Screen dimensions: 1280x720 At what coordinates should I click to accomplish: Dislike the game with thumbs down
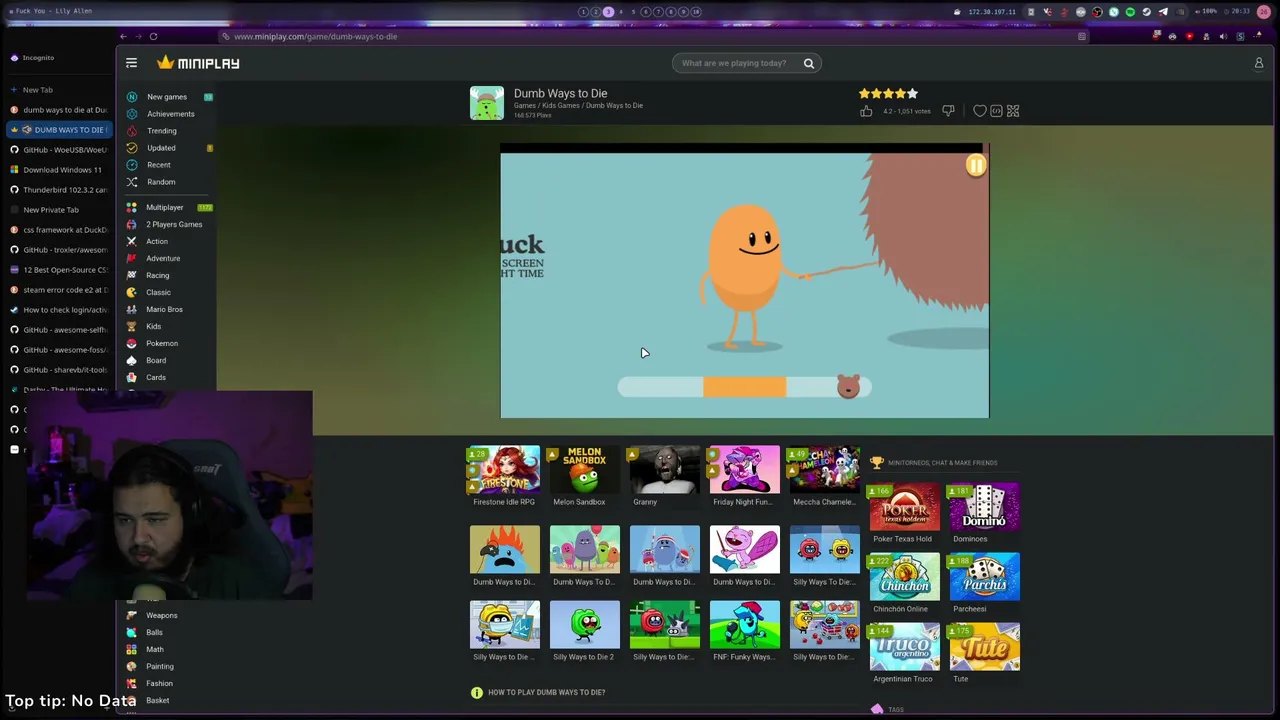tap(948, 111)
